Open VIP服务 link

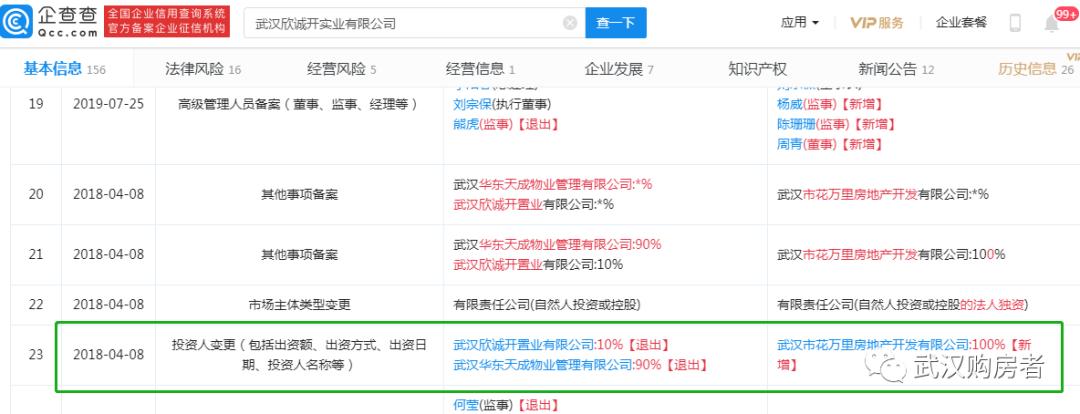pos(876,23)
